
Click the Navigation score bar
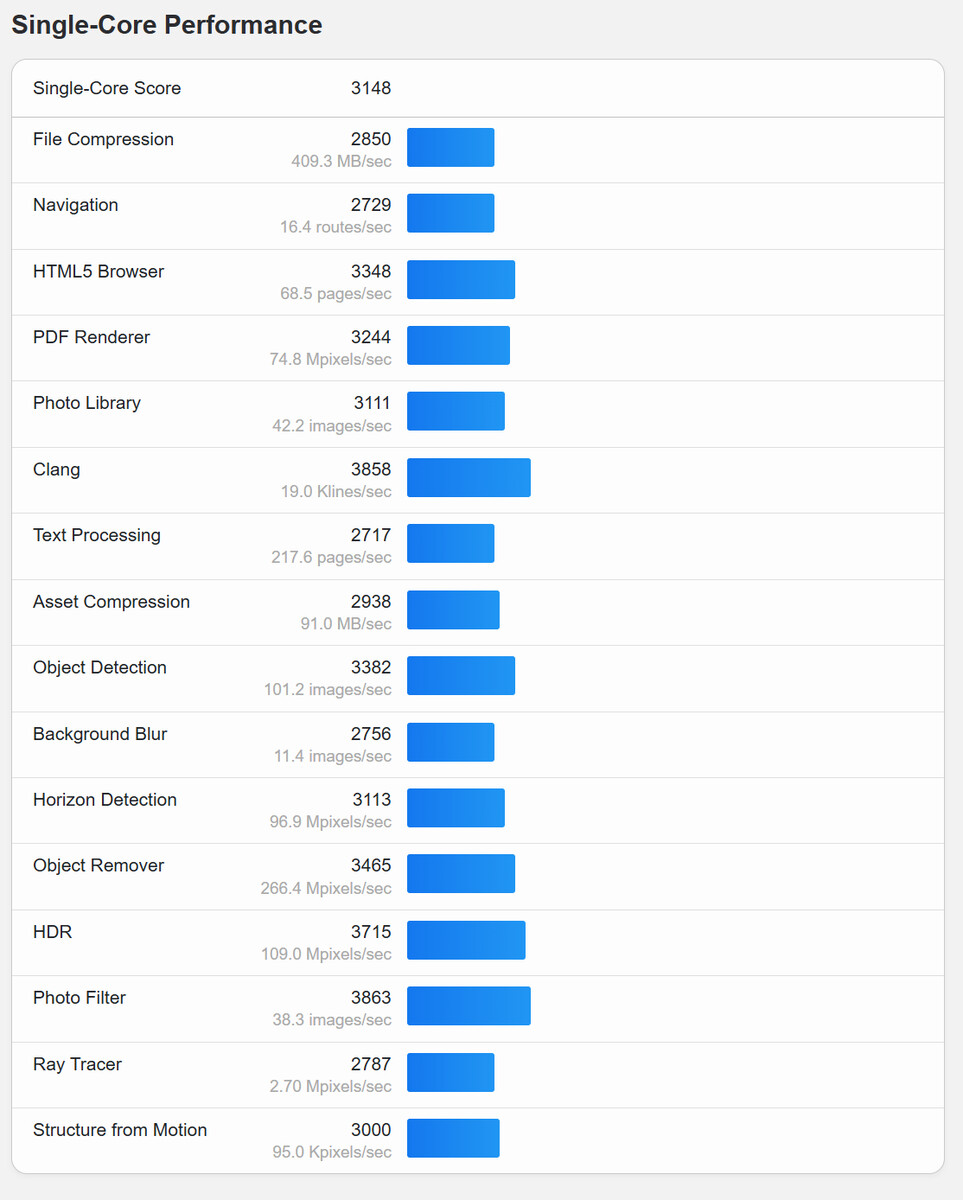pos(450,213)
